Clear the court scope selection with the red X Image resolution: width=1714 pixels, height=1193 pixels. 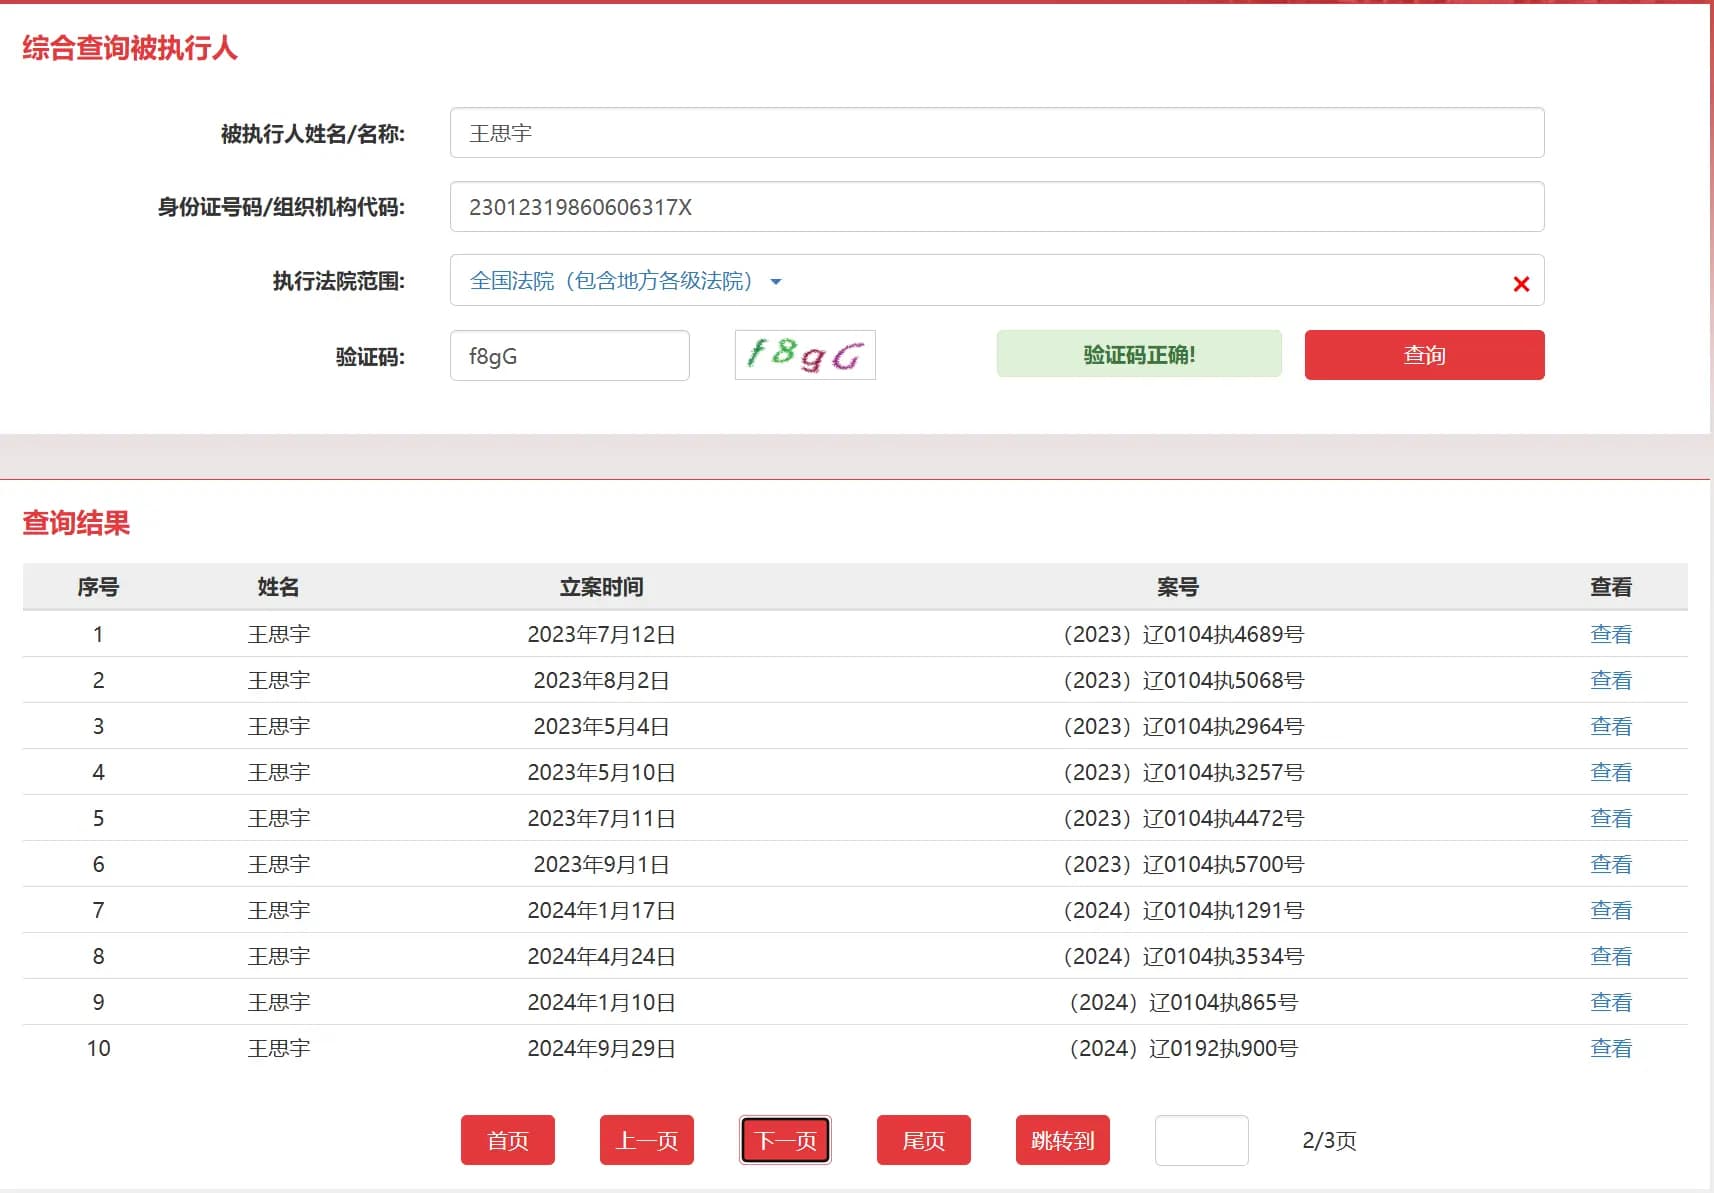coord(1521,284)
